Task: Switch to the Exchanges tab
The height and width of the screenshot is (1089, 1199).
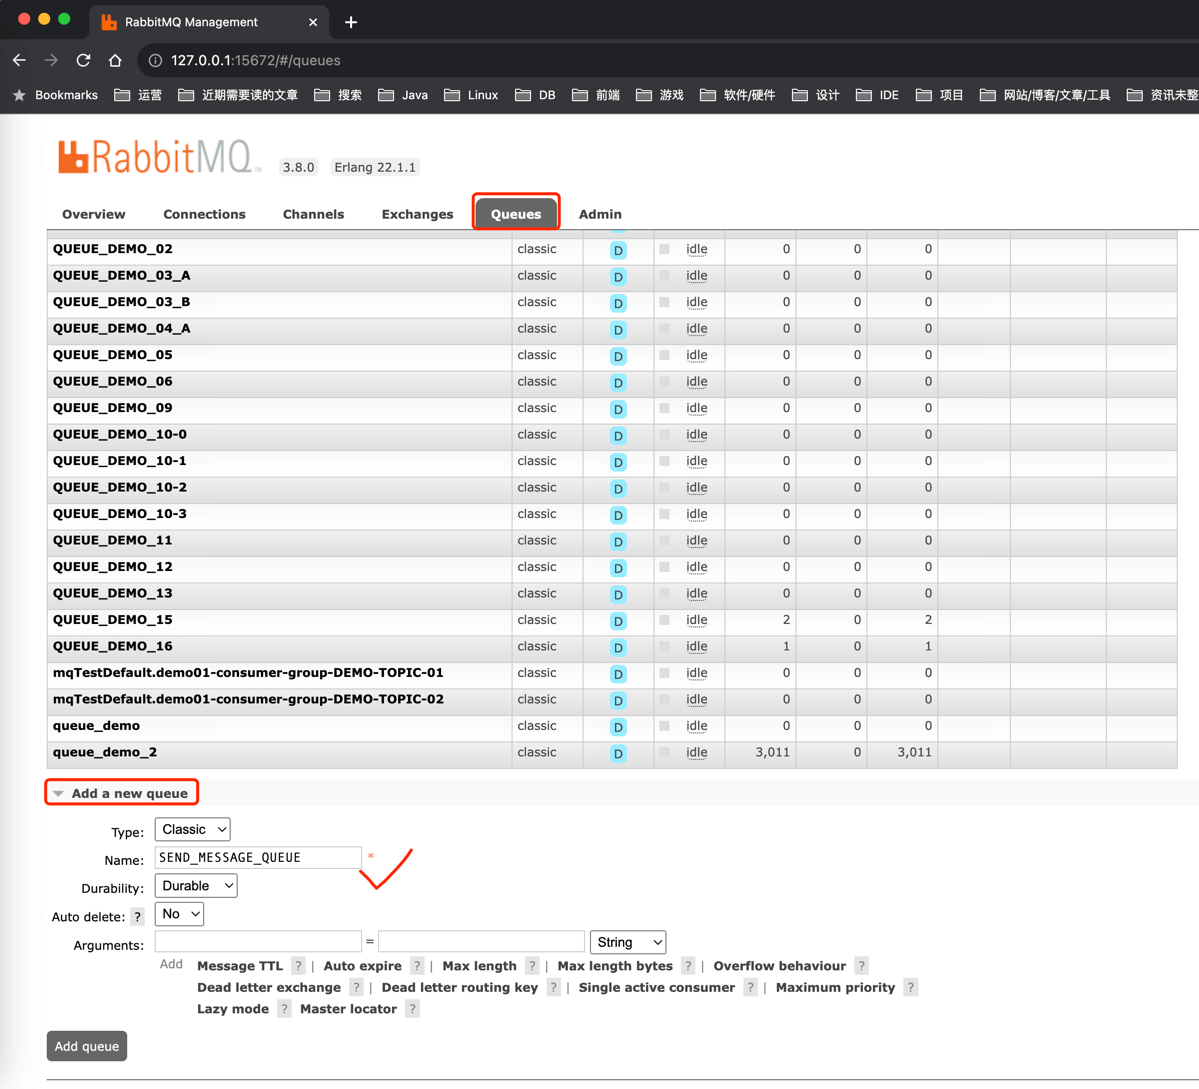Action: coord(417,214)
